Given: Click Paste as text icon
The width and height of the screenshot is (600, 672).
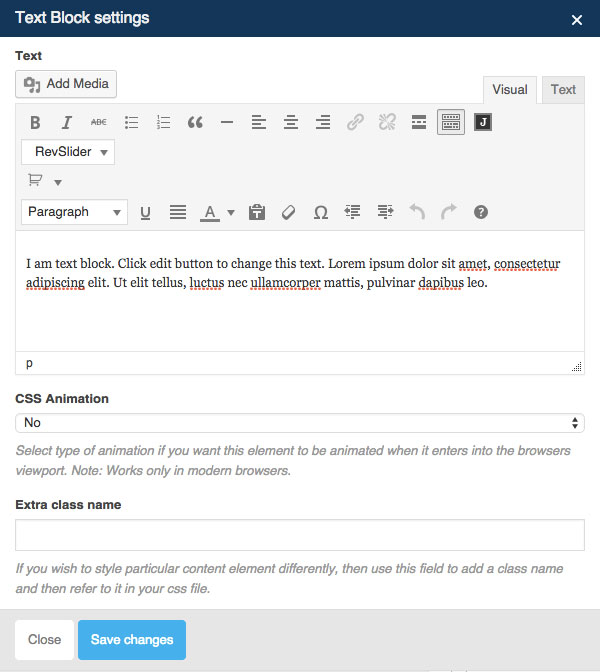Looking at the screenshot, I should 257,212.
